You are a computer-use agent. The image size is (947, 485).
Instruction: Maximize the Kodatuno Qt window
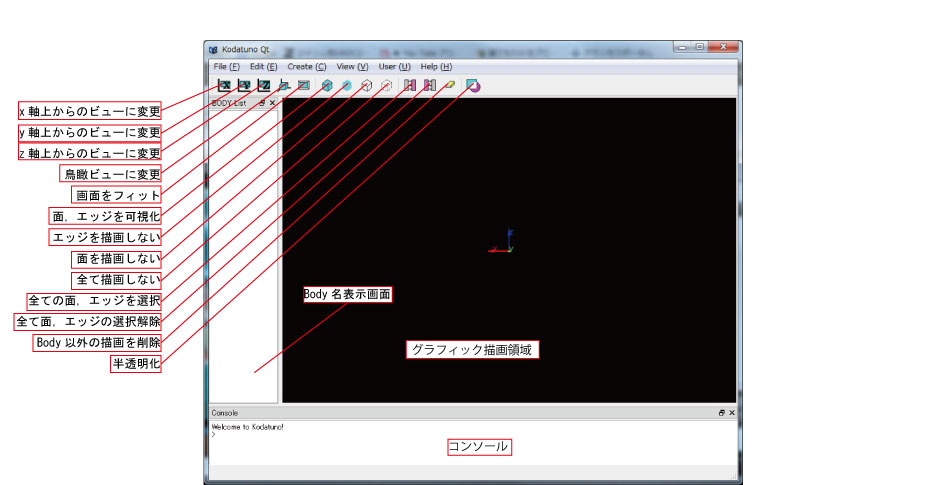pos(699,47)
